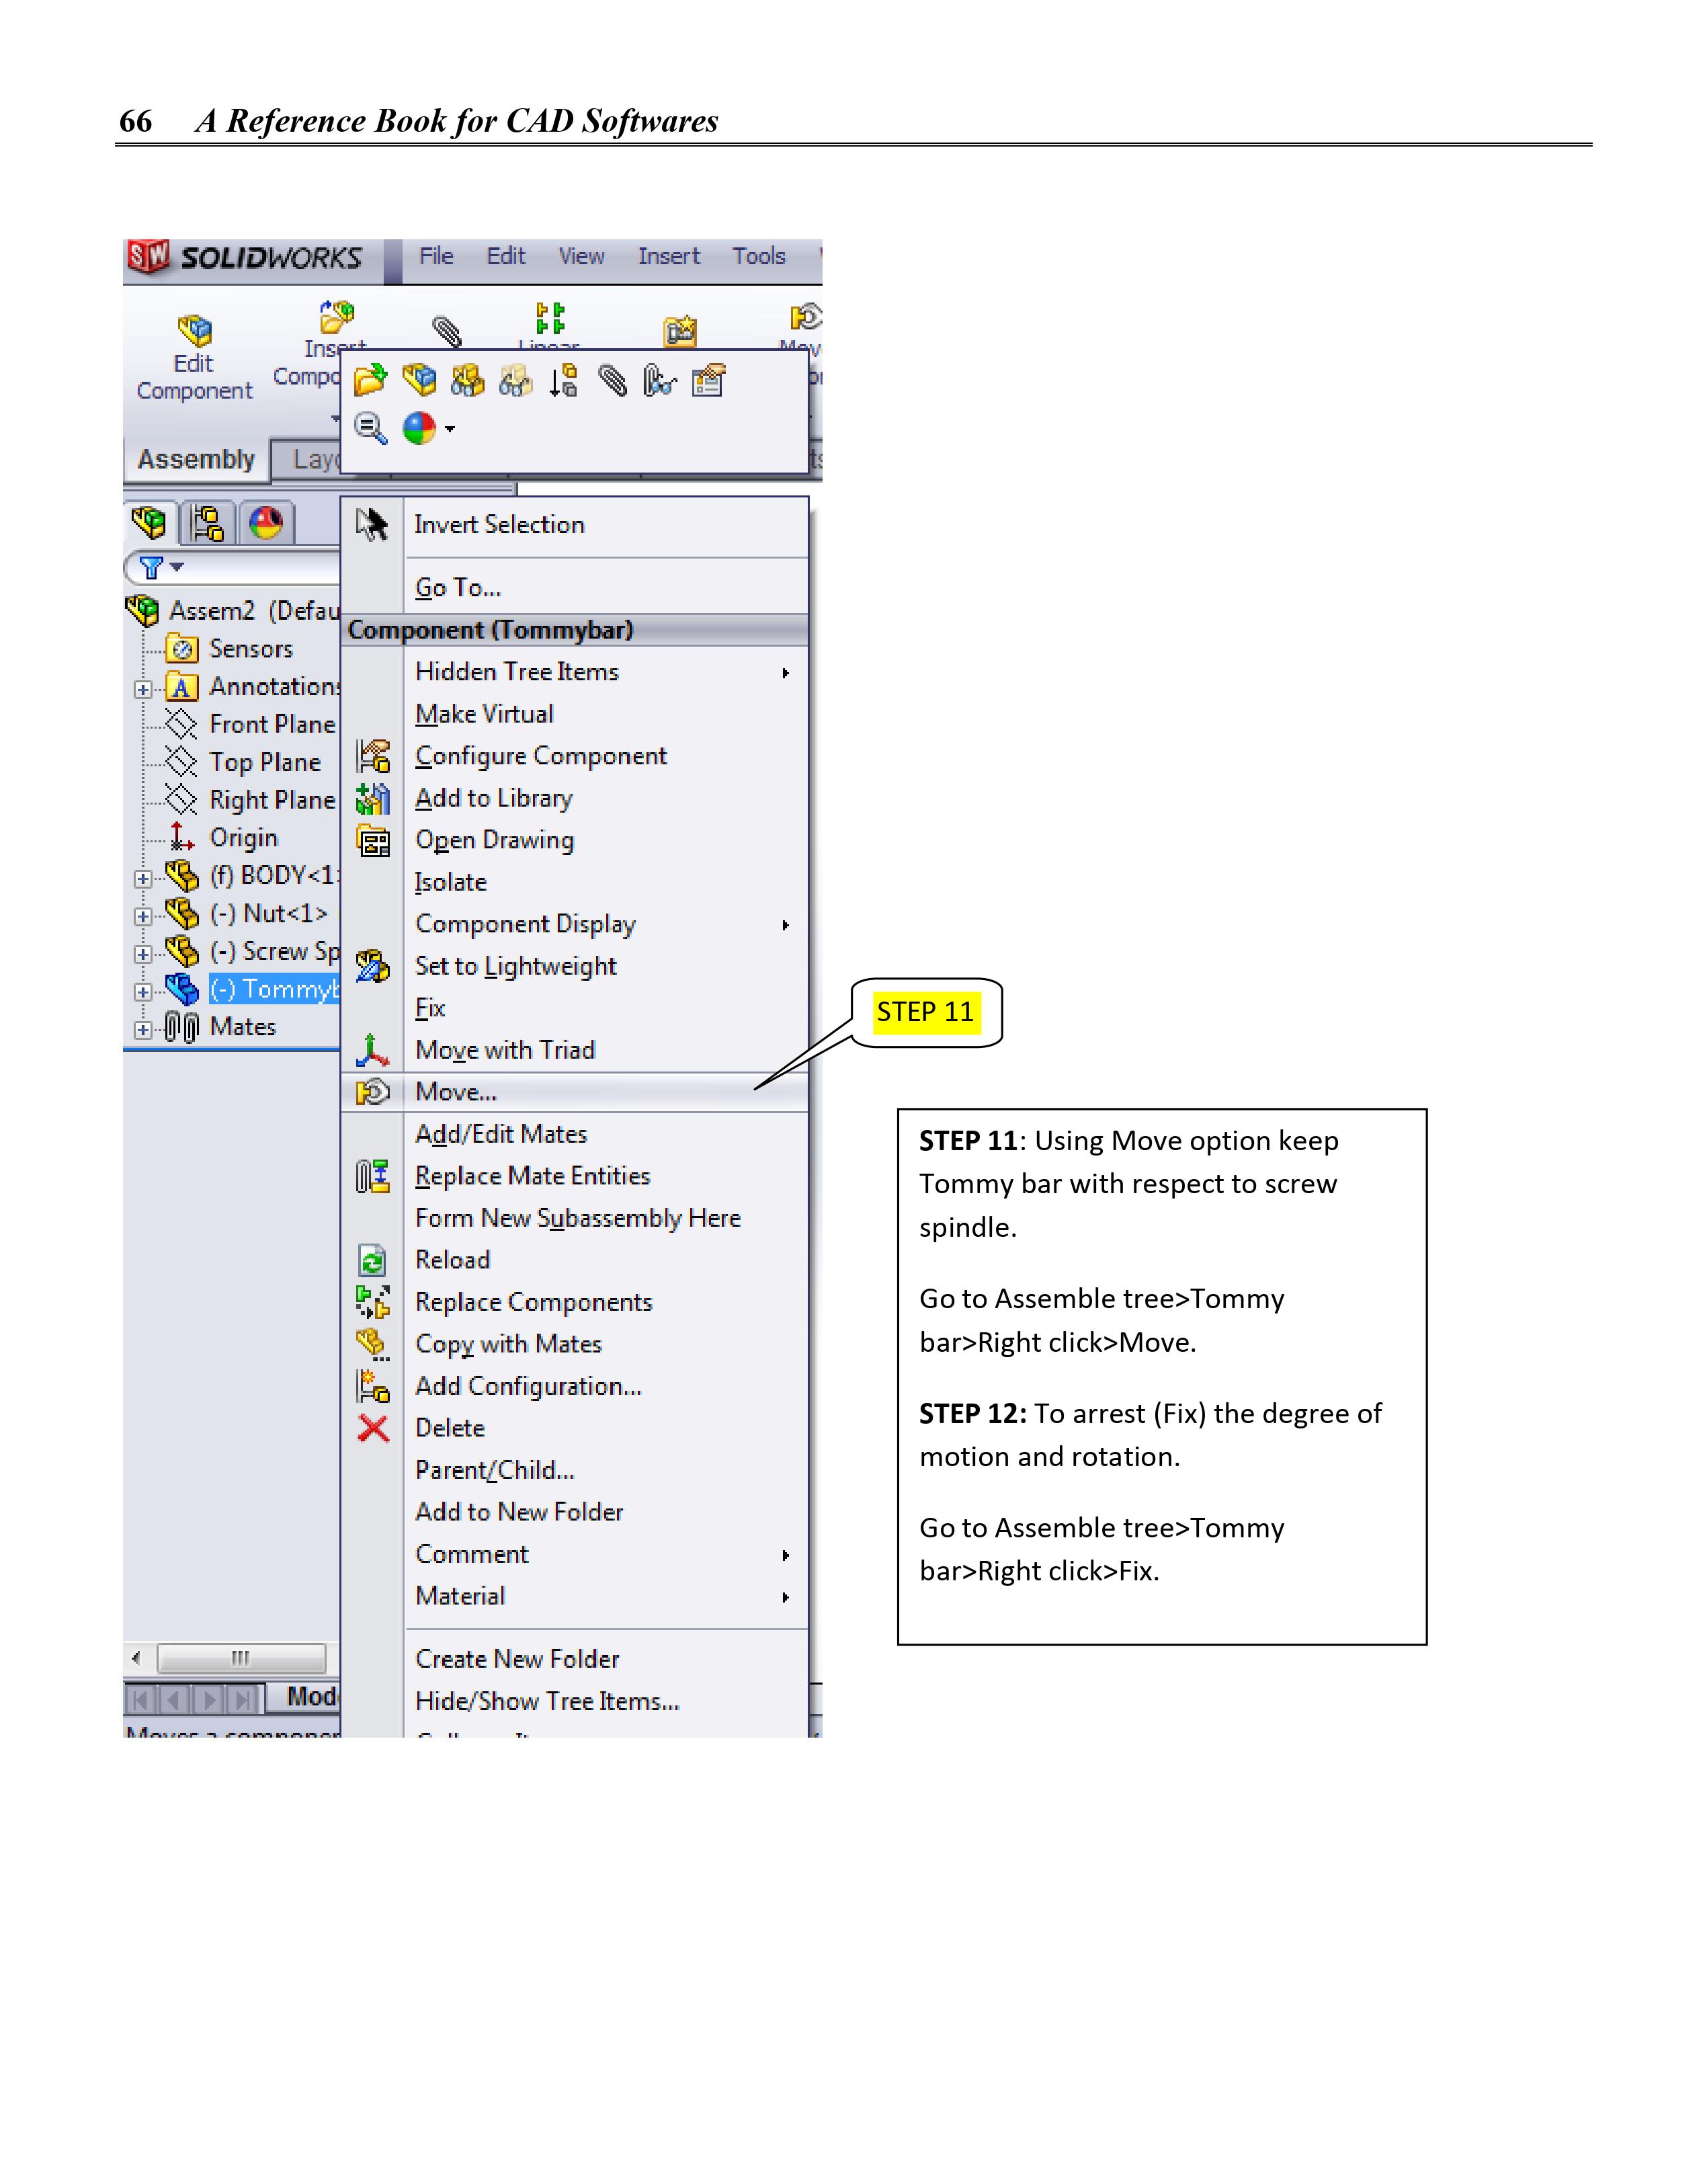The width and height of the screenshot is (1707, 2184).
Task: Switch to the Assembly tab
Action: (x=196, y=460)
